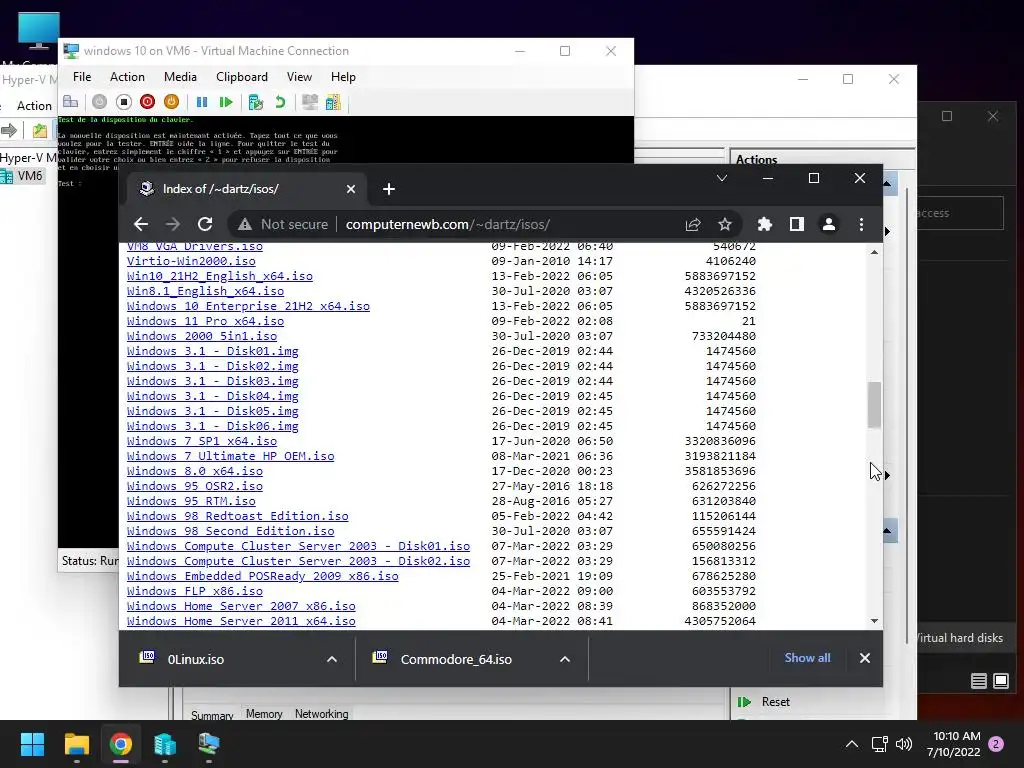This screenshot has height=768, width=1024.
Task: Click Chrome icon in taskbar
Action: coord(121,744)
